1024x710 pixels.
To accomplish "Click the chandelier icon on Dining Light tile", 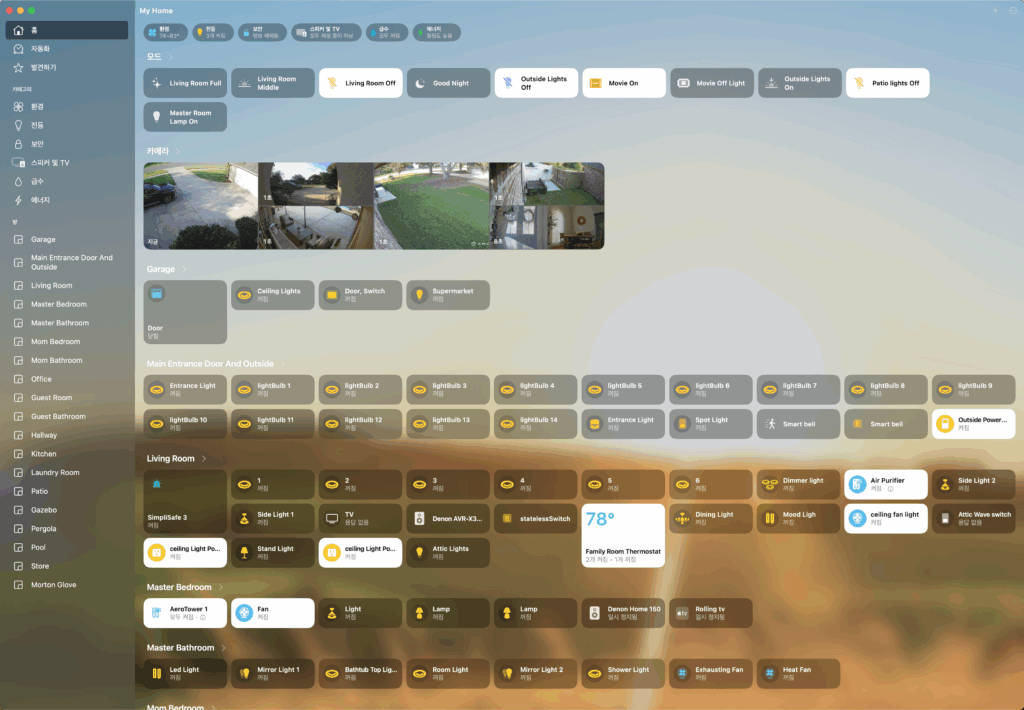I will [x=682, y=519].
